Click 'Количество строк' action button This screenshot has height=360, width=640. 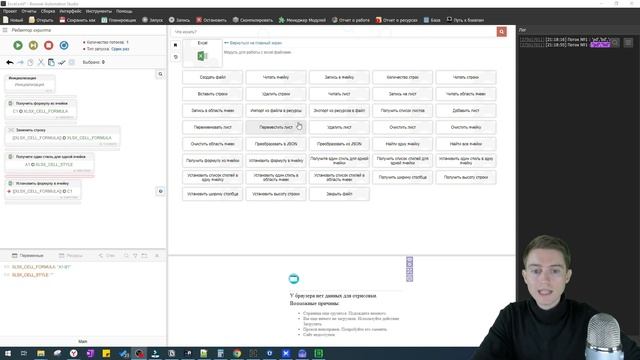point(402,77)
